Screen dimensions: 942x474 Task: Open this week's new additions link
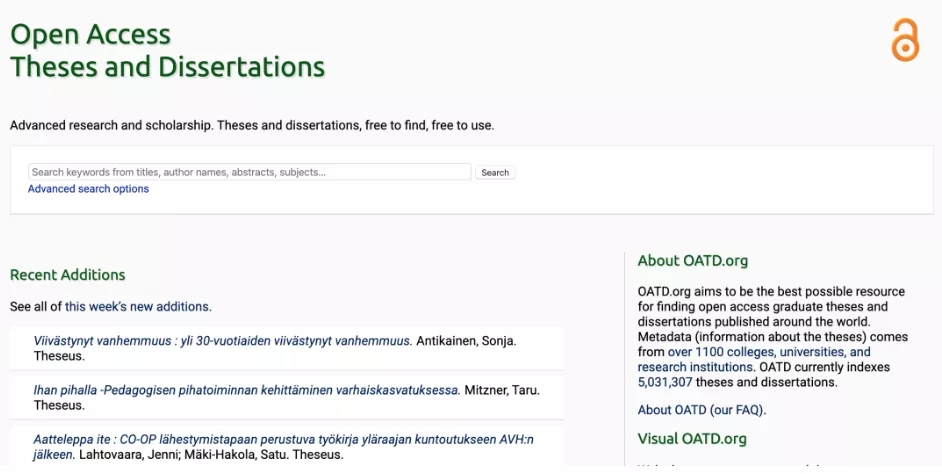pyautogui.click(x=138, y=306)
